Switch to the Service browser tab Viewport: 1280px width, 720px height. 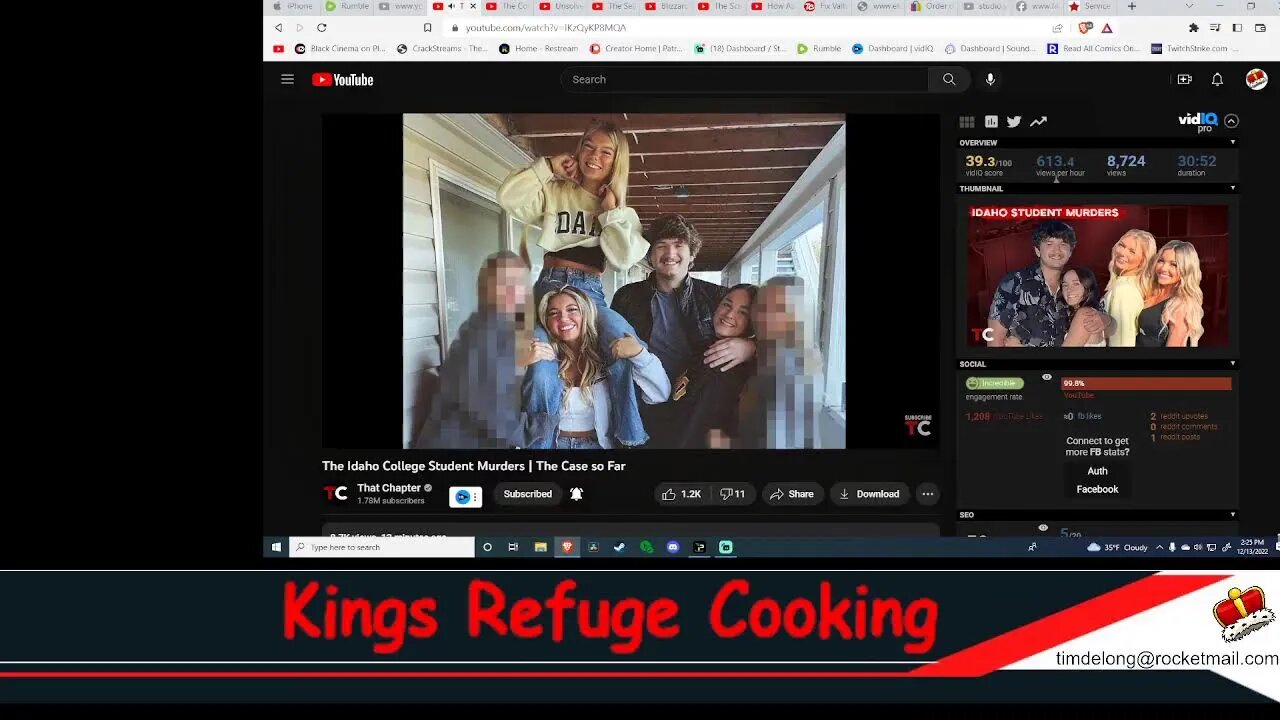[x=1091, y=6]
